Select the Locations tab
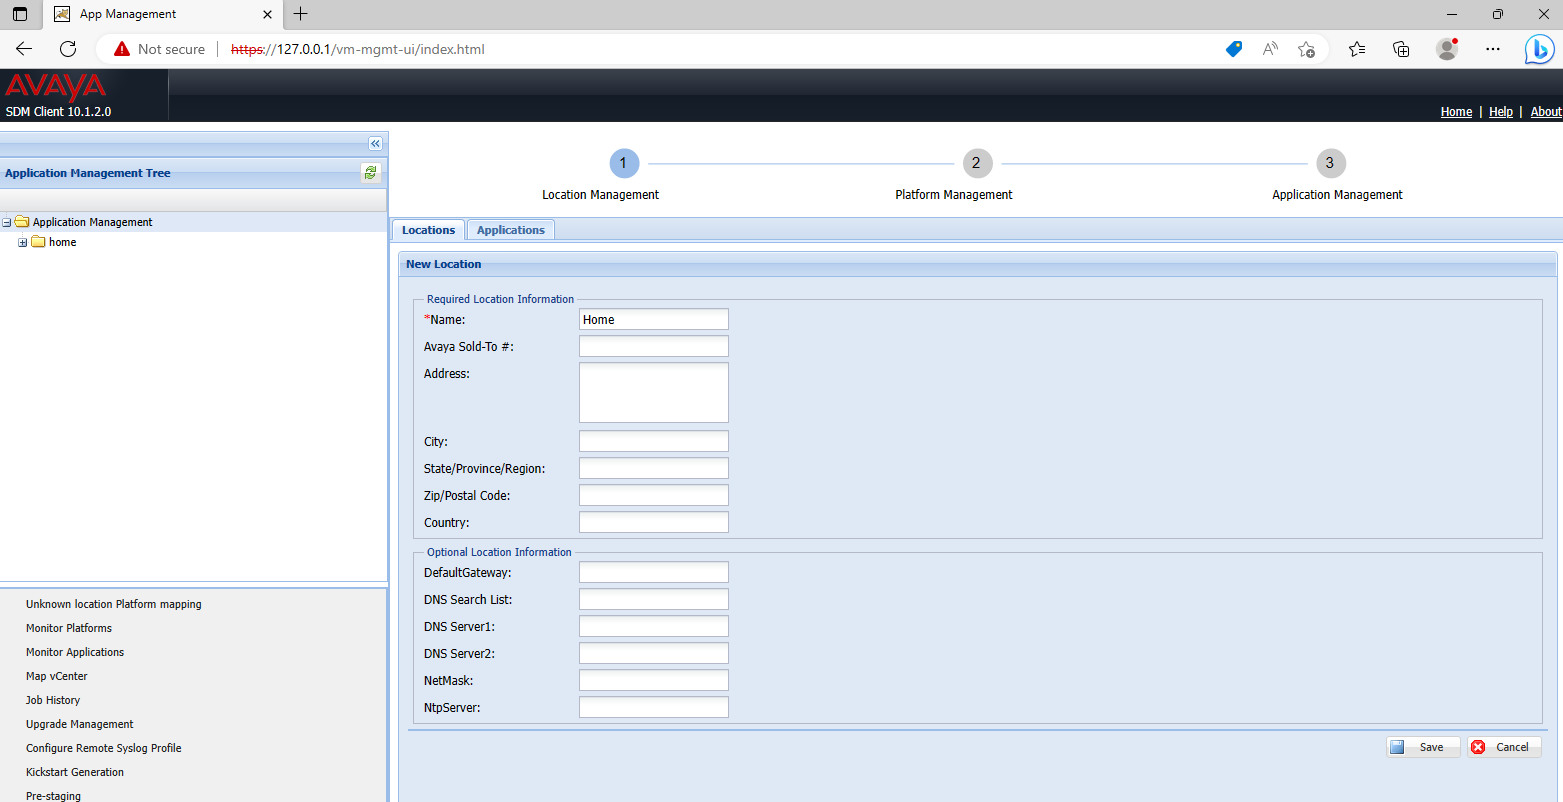 pyautogui.click(x=428, y=230)
